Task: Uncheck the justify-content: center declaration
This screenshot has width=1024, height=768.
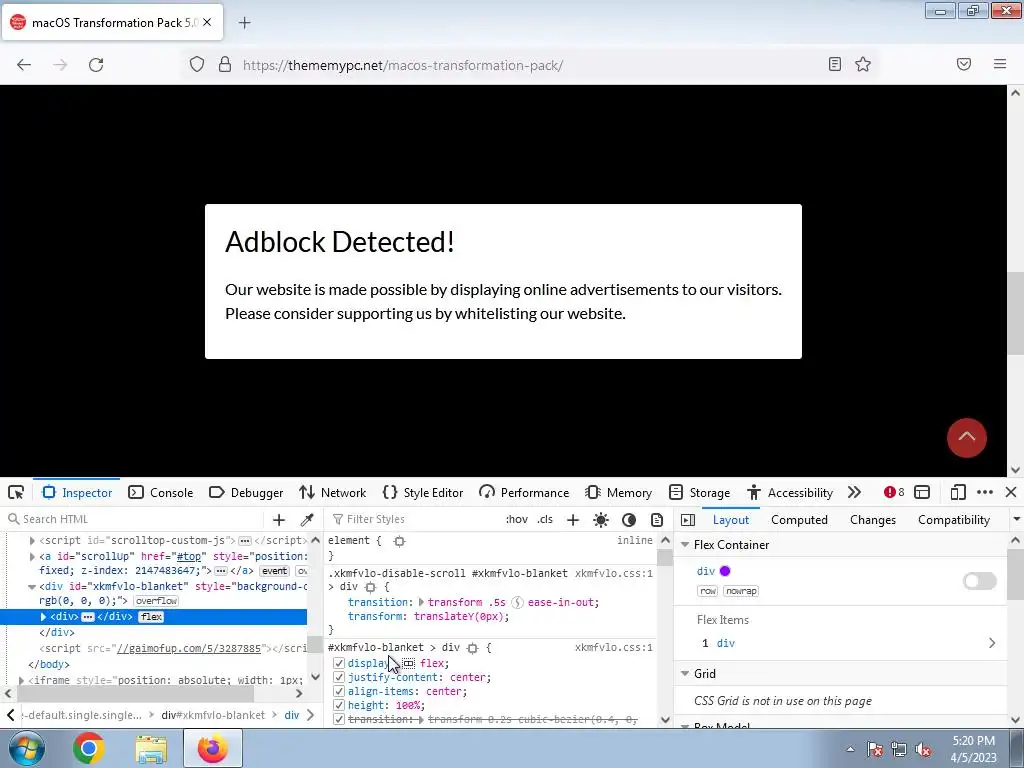Action: 338,677
